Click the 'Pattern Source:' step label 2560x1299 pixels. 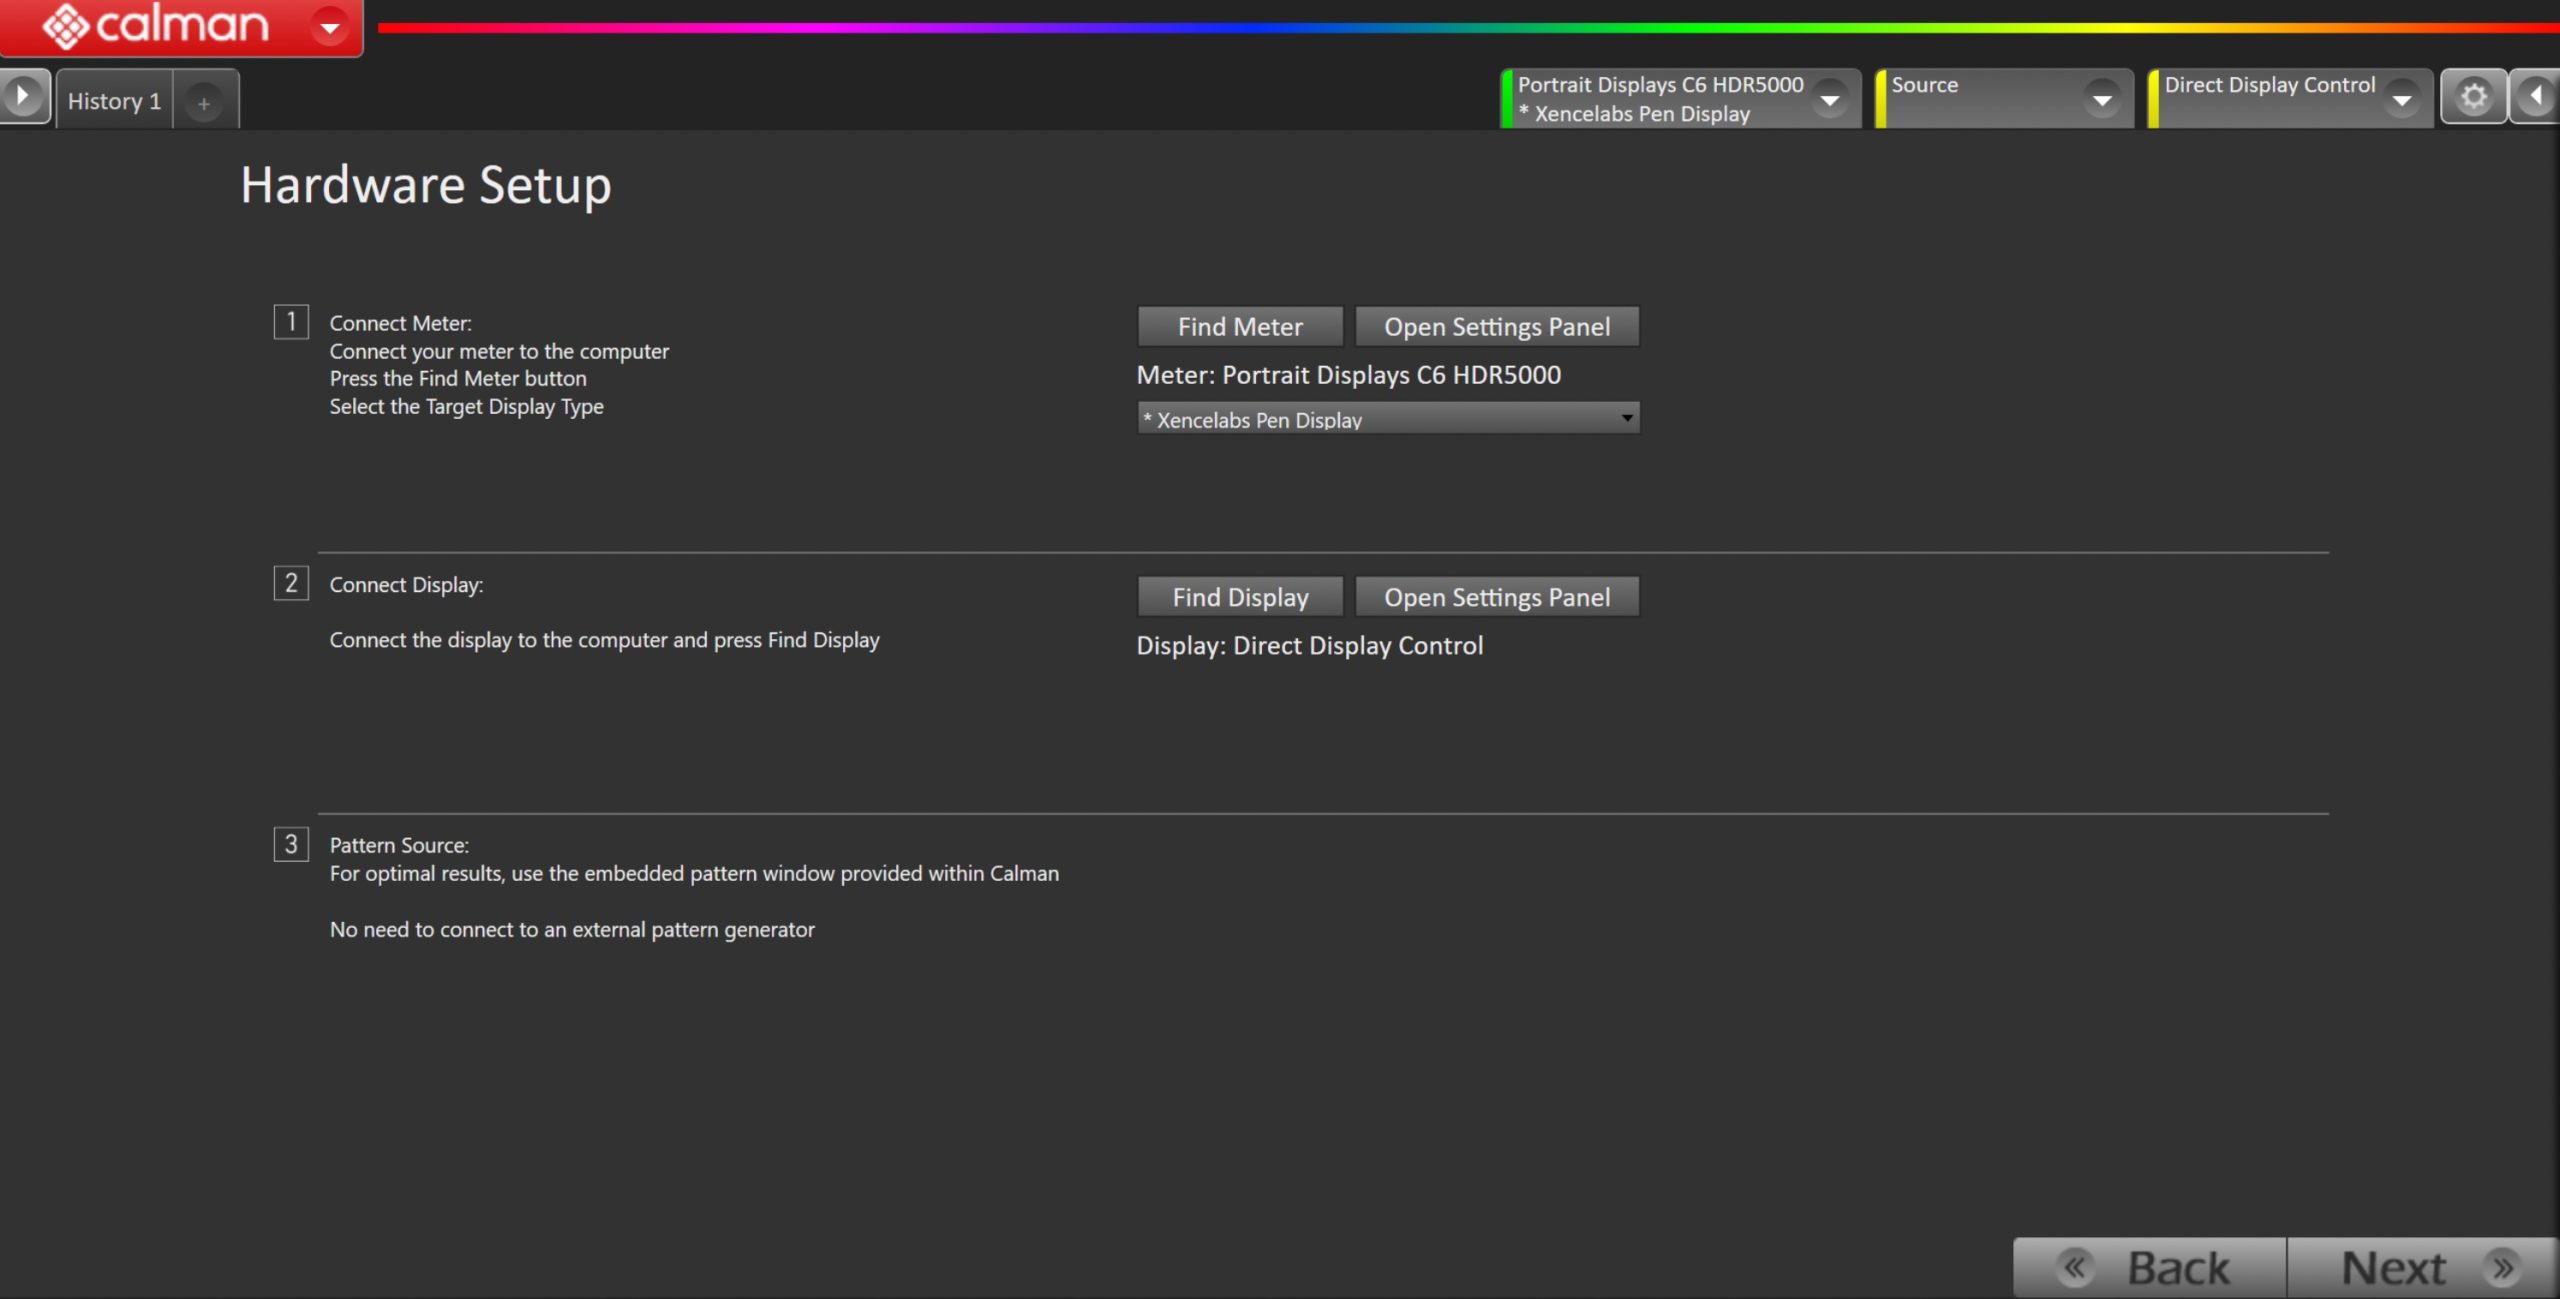pyautogui.click(x=399, y=845)
